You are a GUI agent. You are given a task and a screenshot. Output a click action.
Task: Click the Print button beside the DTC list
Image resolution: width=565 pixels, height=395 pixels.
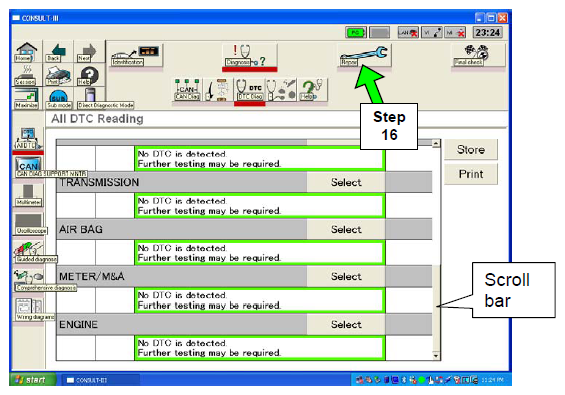click(471, 174)
